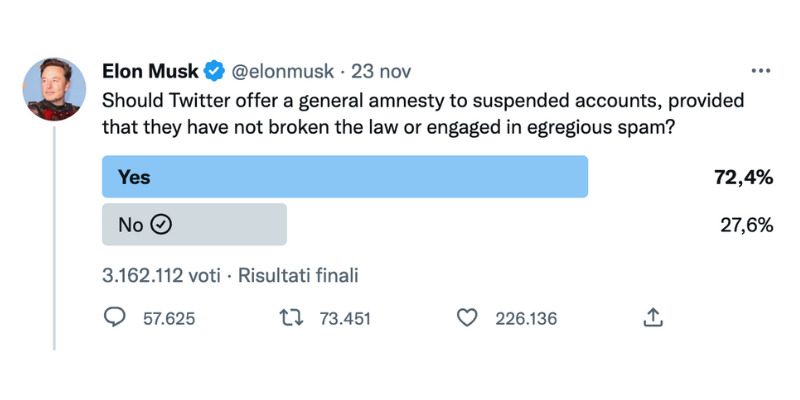Click the 226.136 likes count
This screenshot has height=400, width=800.
coord(526,319)
